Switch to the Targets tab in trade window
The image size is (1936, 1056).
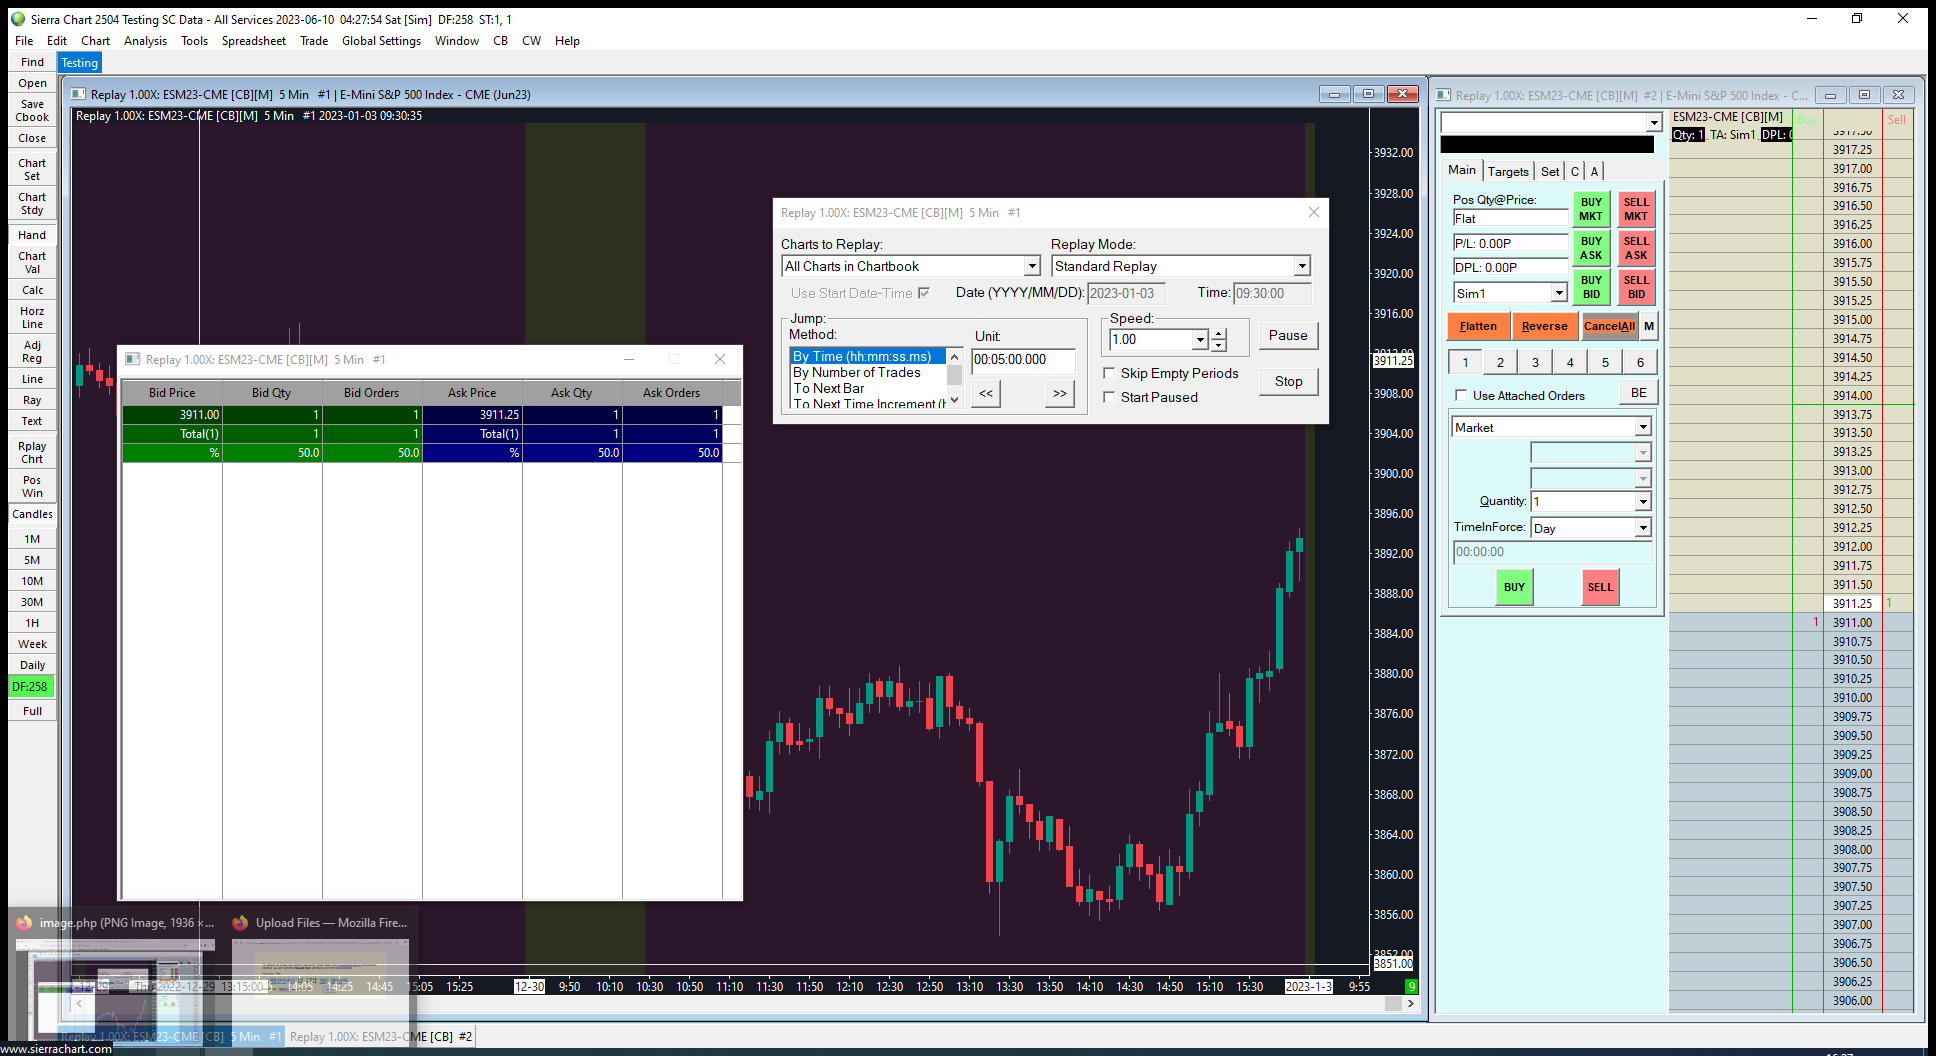pyautogui.click(x=1508, y=171)
